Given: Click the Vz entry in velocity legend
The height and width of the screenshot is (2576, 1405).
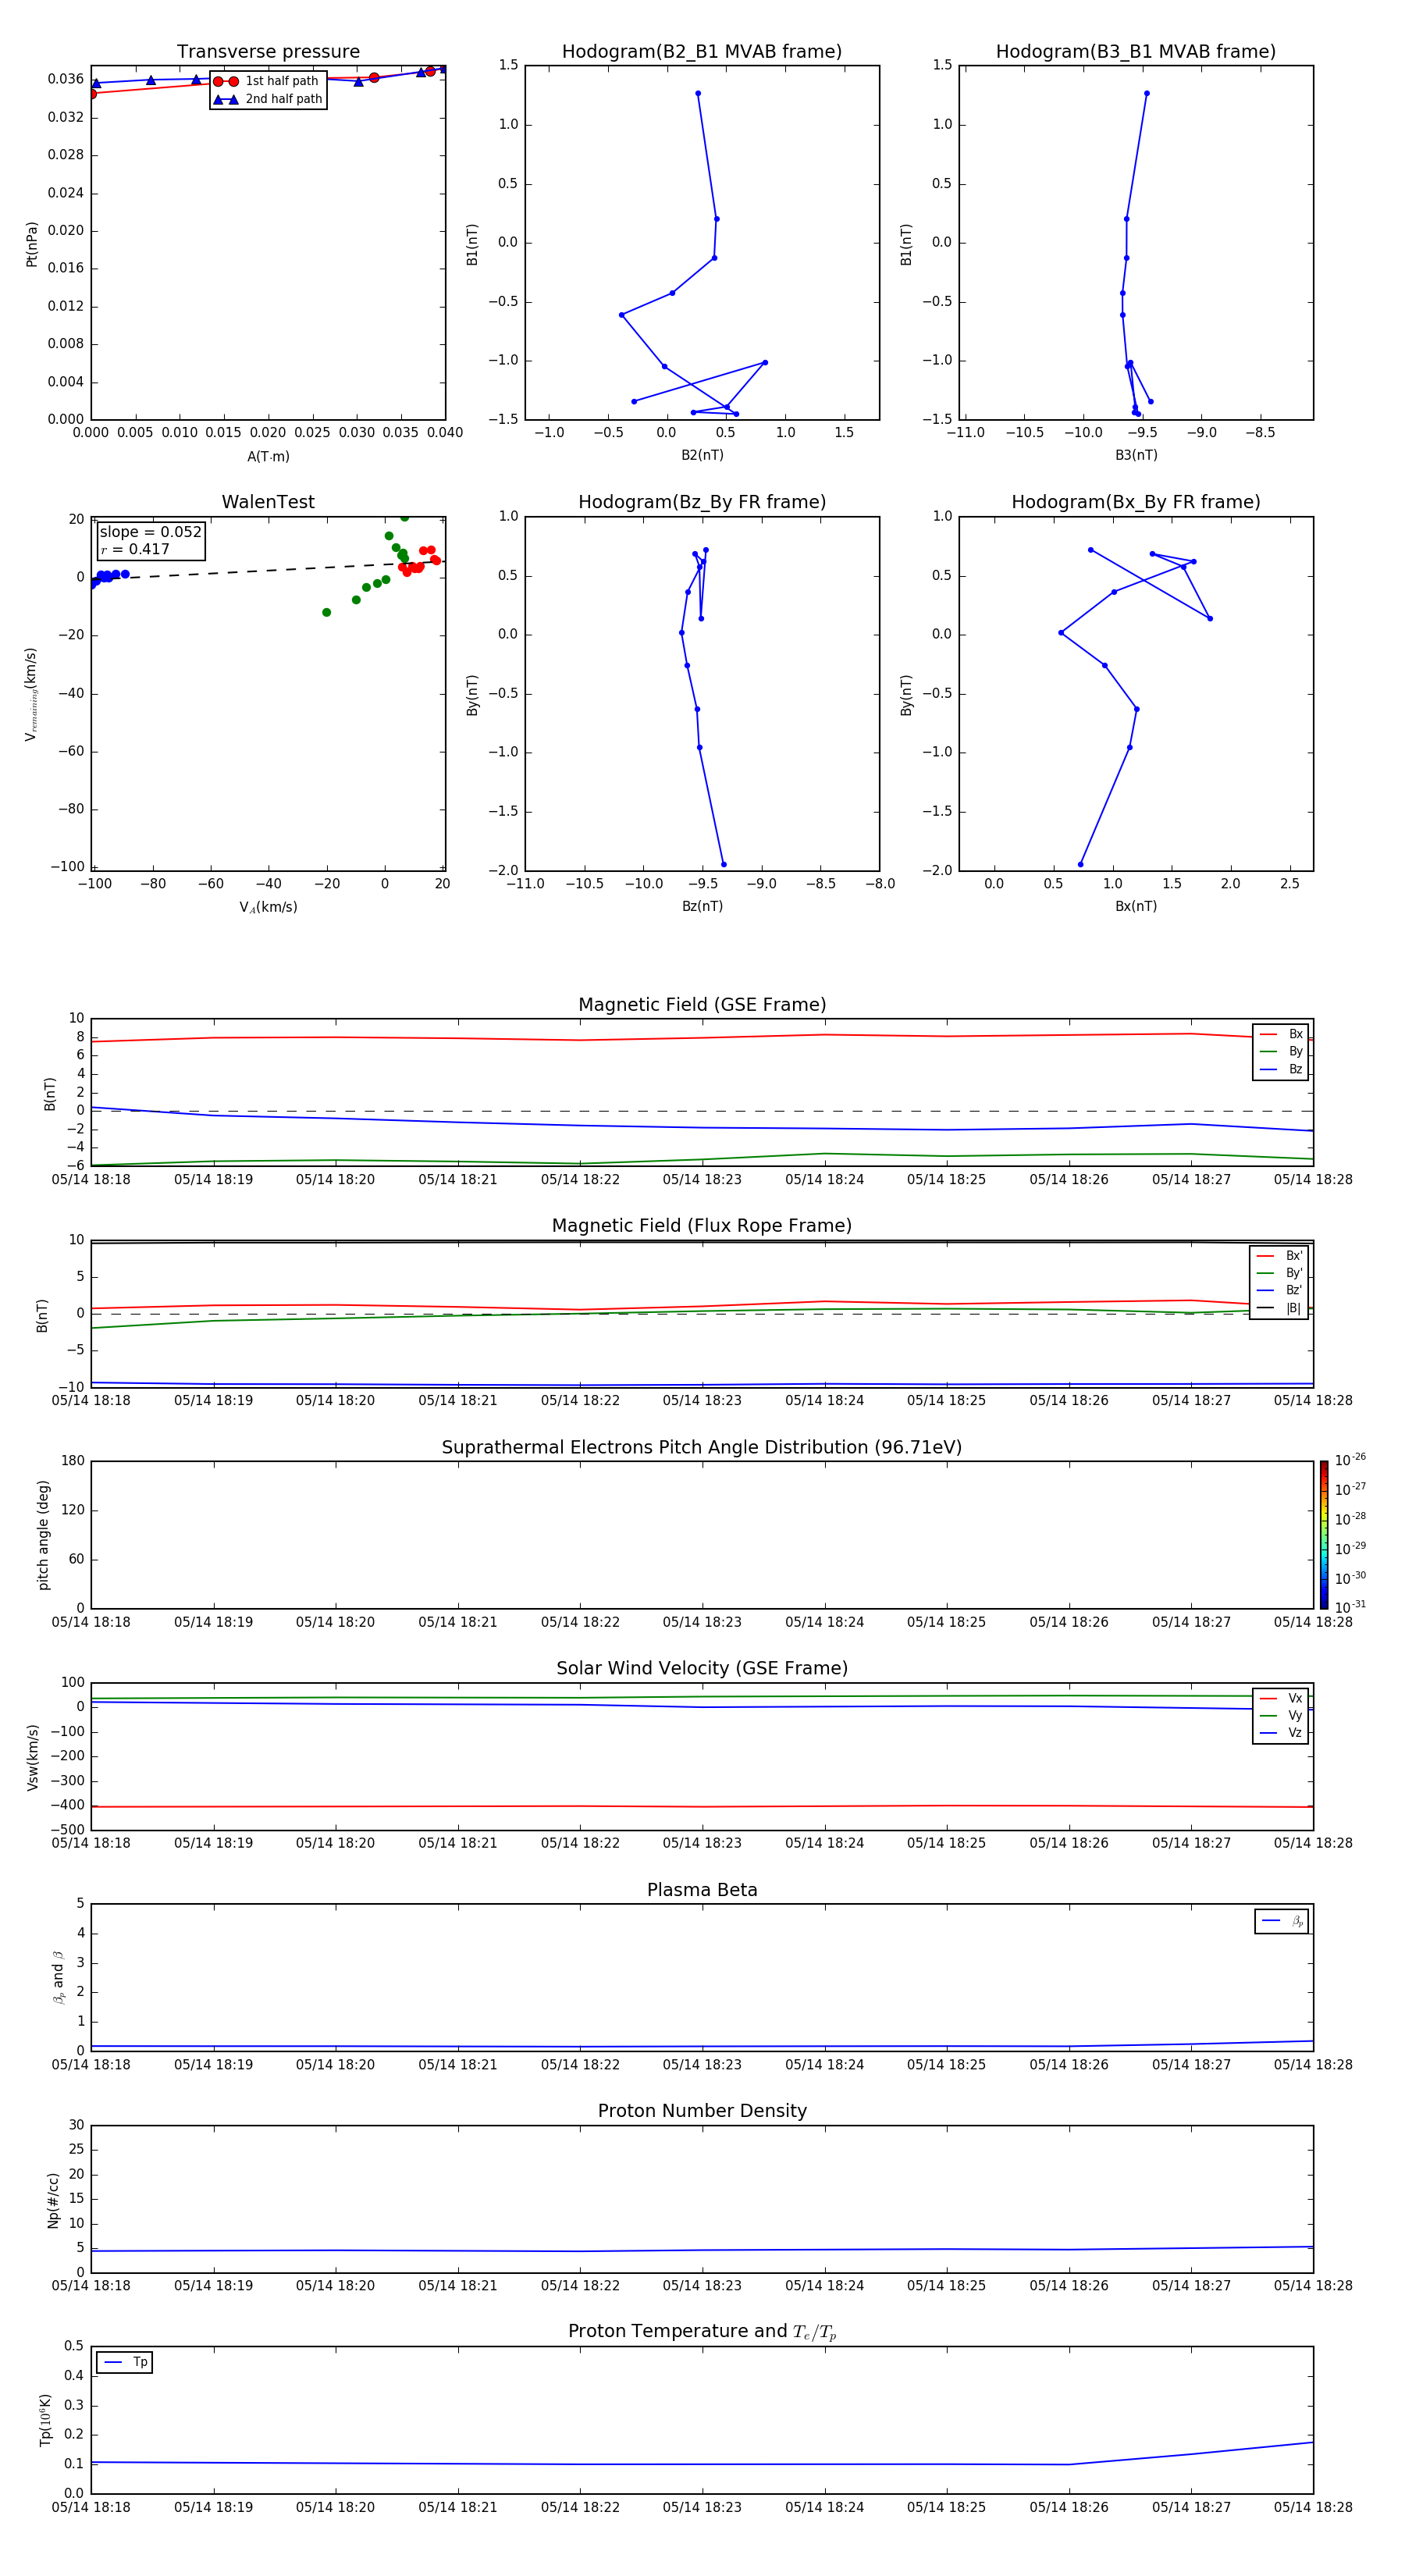Looking at the screenshot, I should tap(1294, 1733).
